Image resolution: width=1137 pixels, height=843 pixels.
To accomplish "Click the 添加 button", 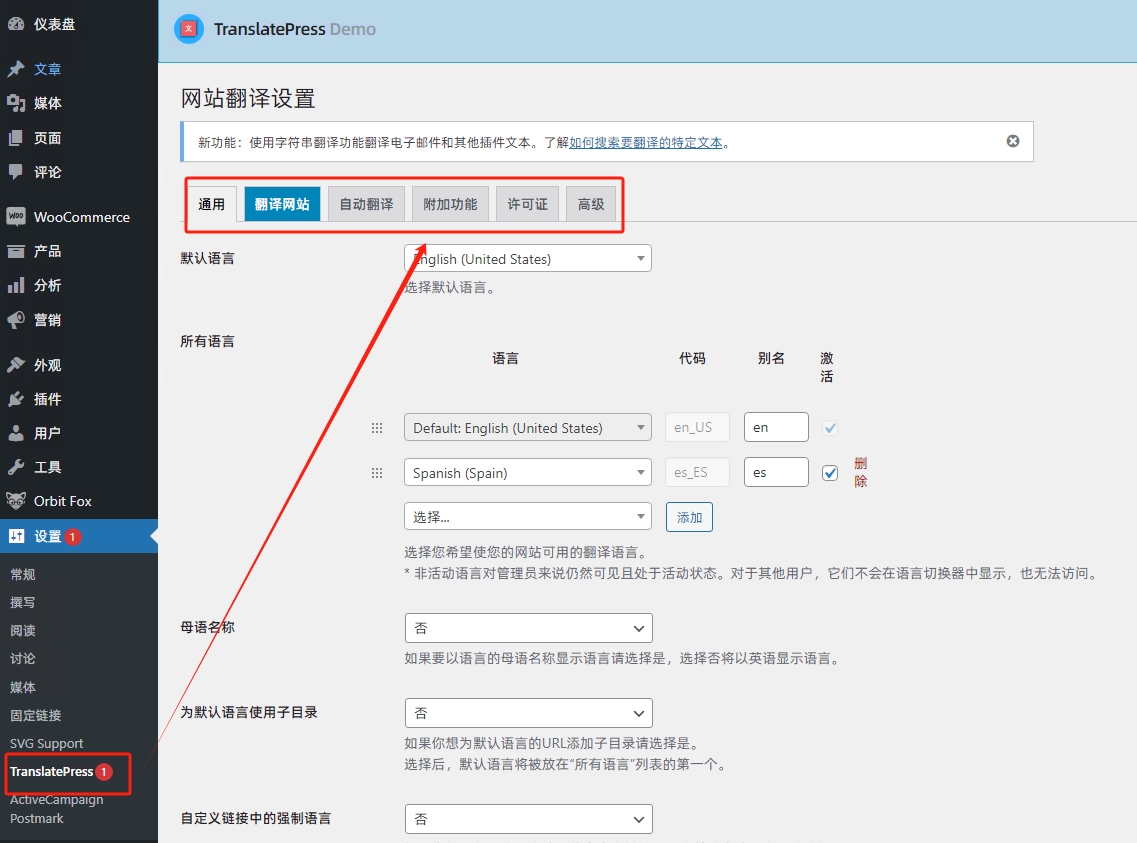I will (689, 517).
